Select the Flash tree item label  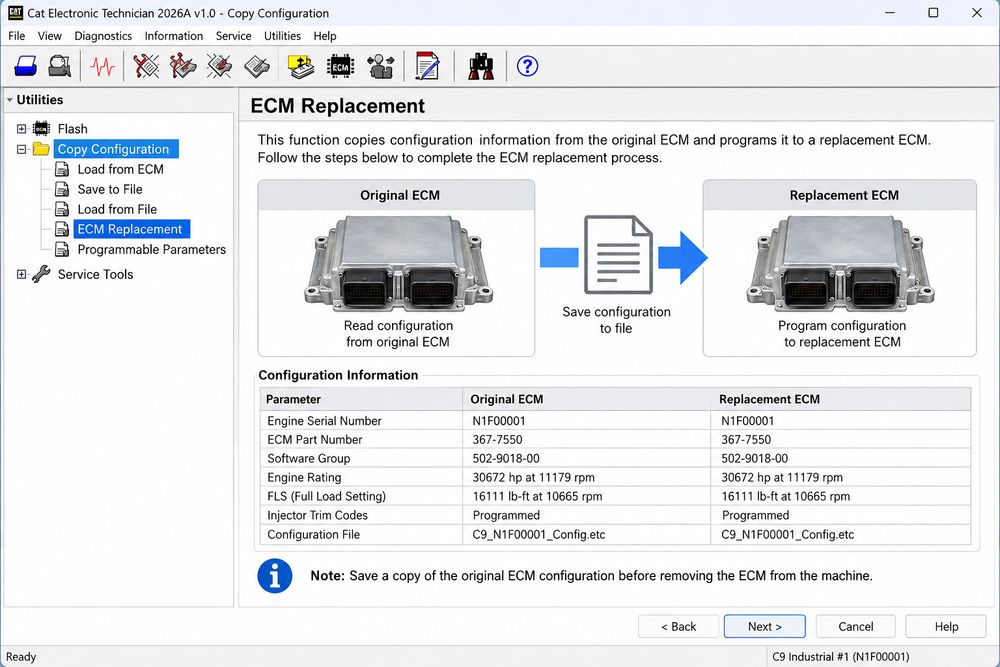pyautogui.click(x=72, y=129)
